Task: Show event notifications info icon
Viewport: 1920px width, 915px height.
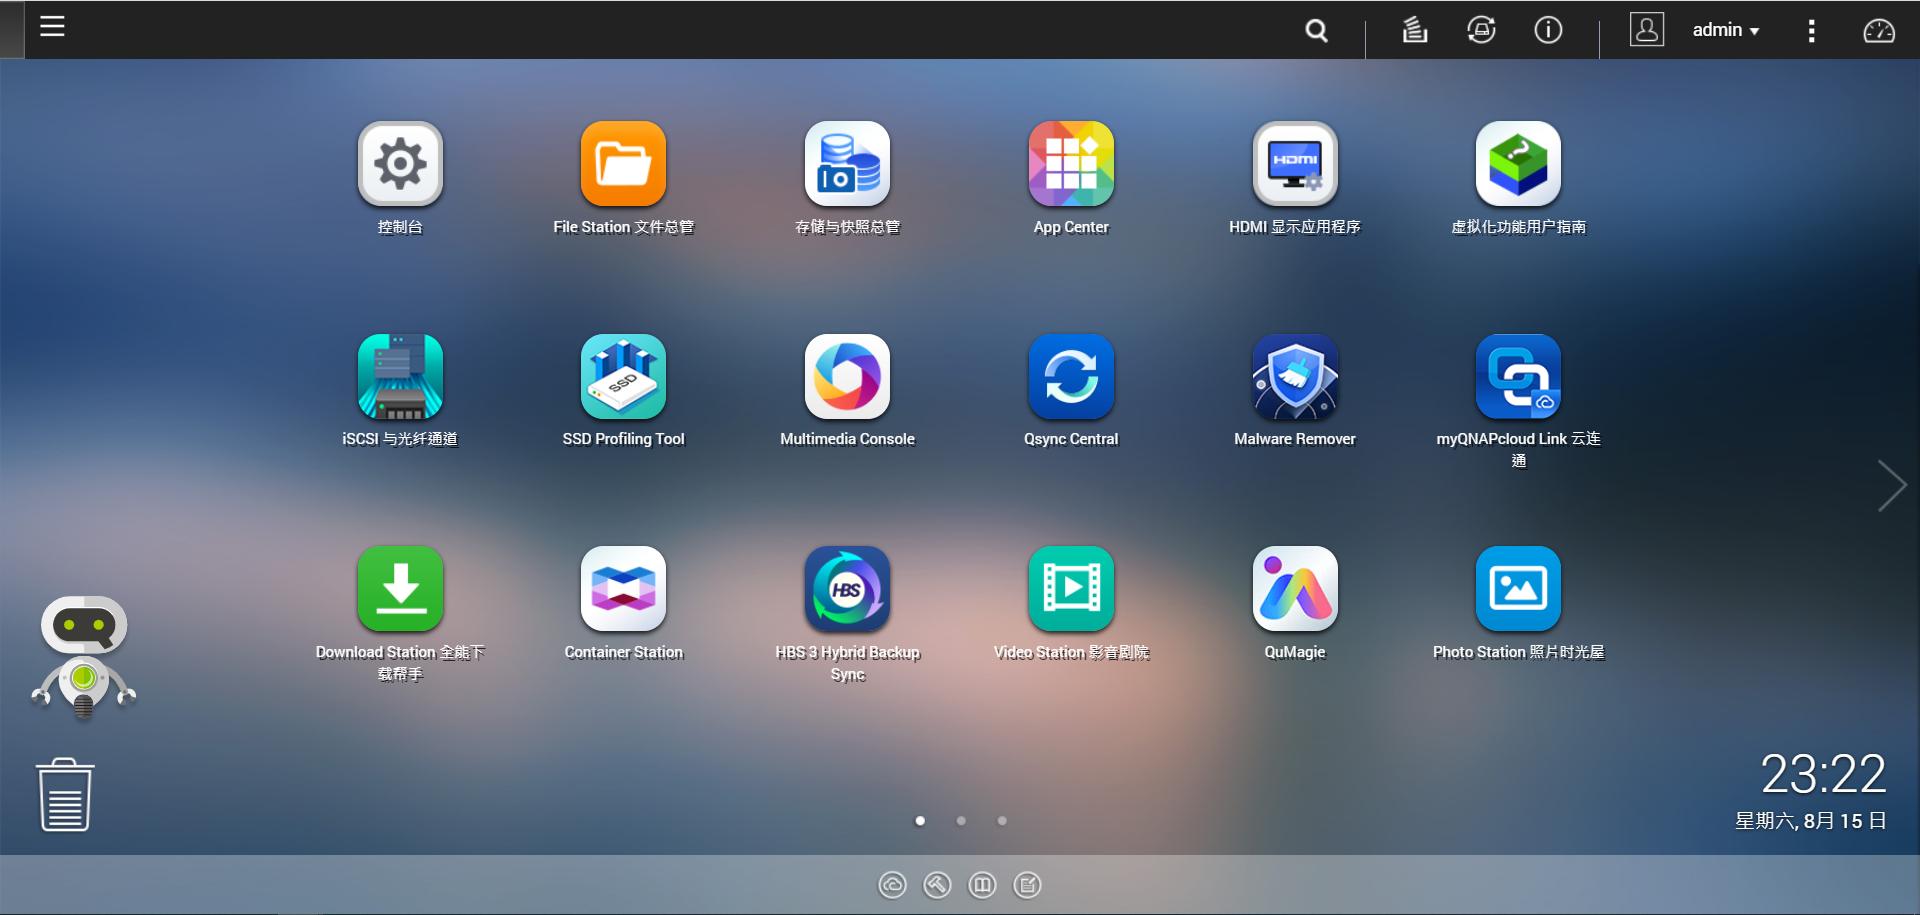Action: point(1548,30)
